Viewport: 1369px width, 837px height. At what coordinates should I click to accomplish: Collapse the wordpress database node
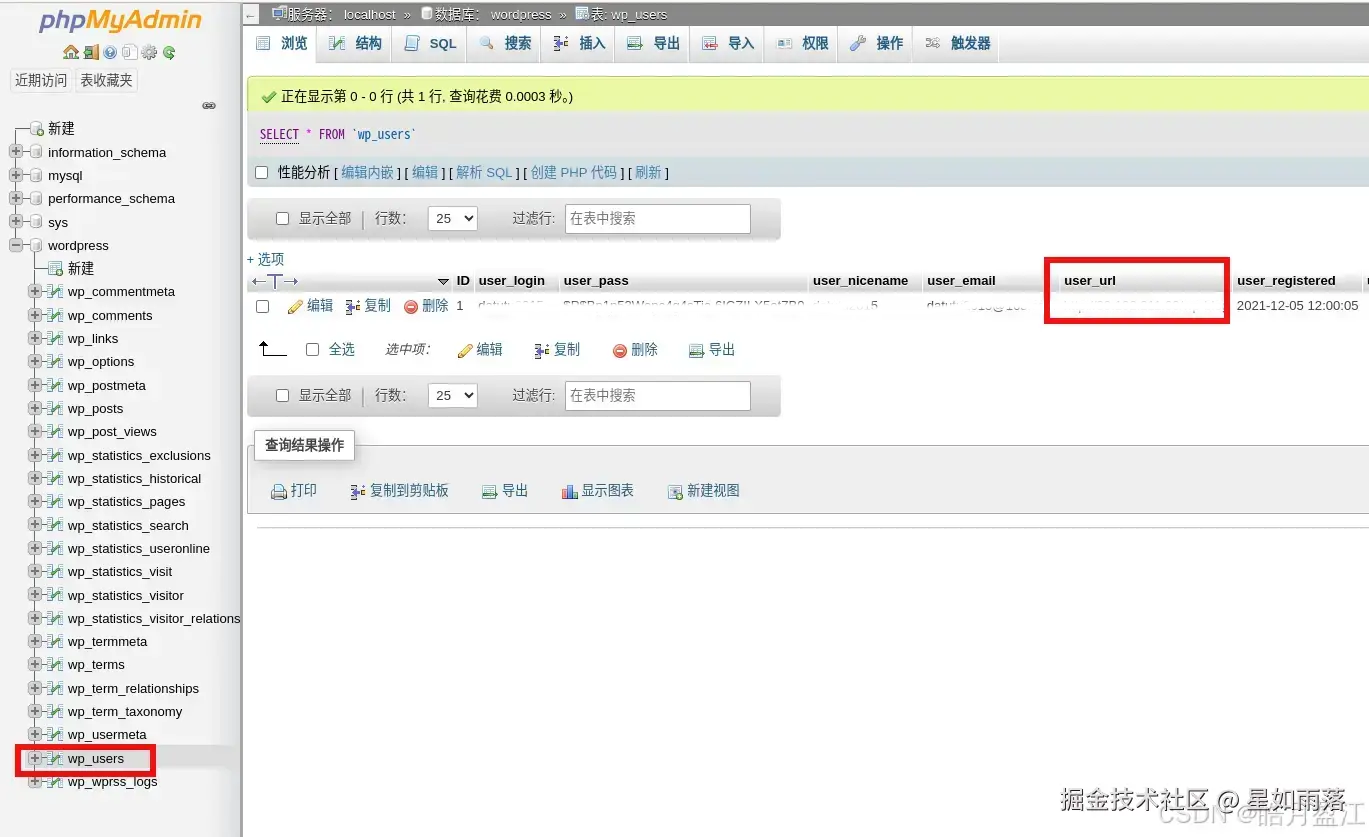[x=16, y=245]
